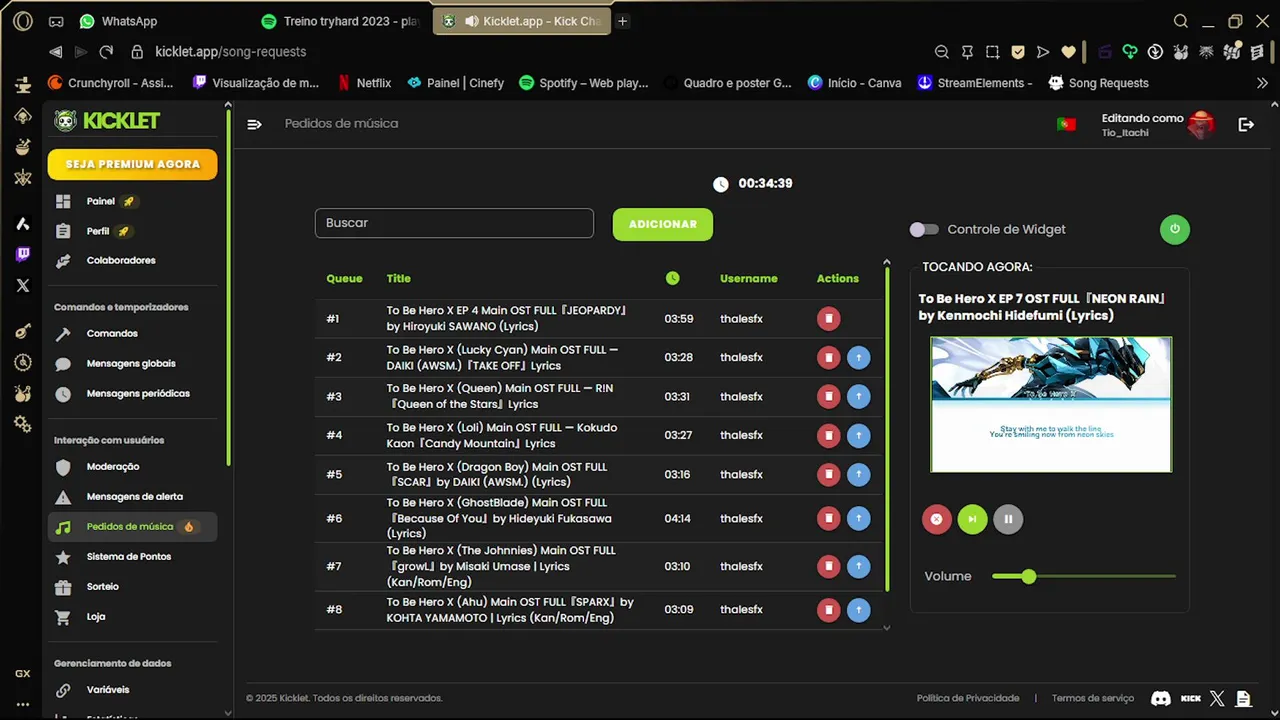The image size is (1280, 720).
Task: Focus the Buscar search field
Action: tap(454, 223)
